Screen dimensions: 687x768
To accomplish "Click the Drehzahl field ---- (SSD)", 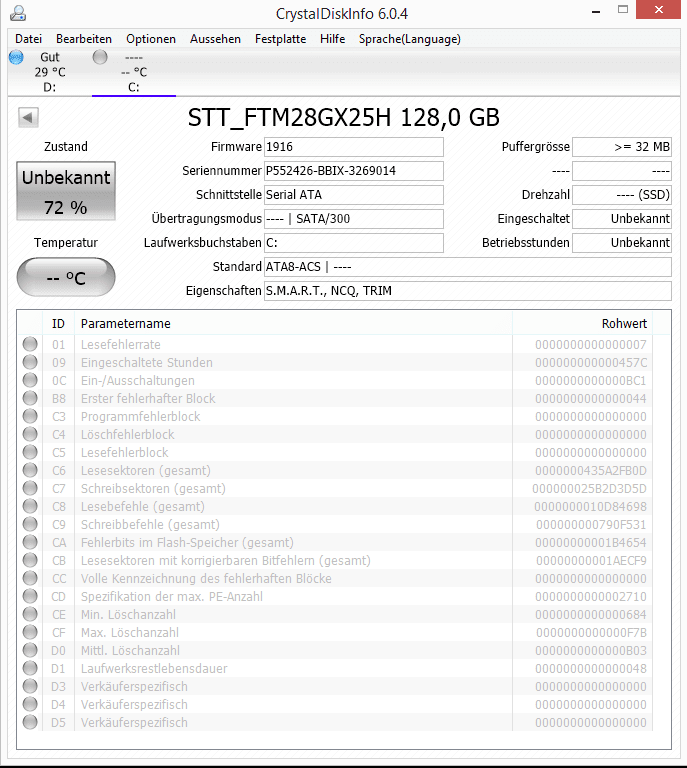I will tap(622, 195).
